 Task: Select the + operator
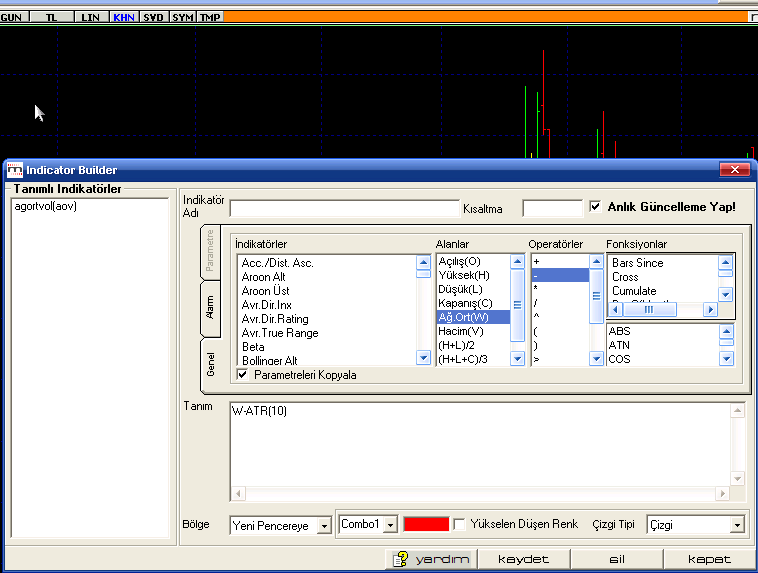coord(560,261)
